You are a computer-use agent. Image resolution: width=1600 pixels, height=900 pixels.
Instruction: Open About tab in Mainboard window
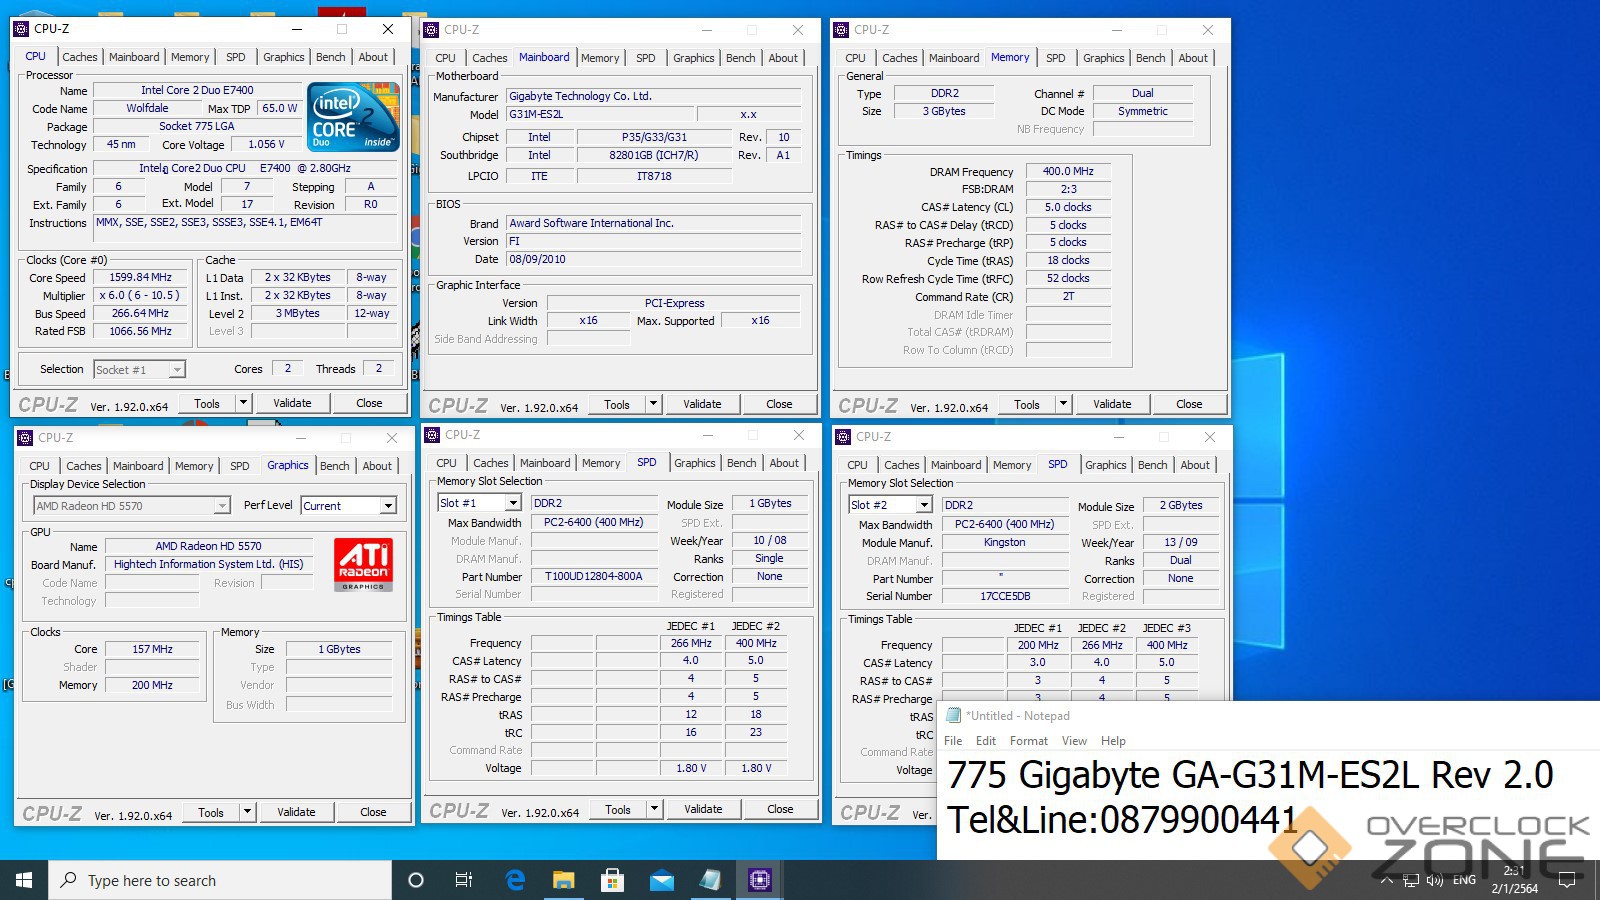click(x=783, y=58)
